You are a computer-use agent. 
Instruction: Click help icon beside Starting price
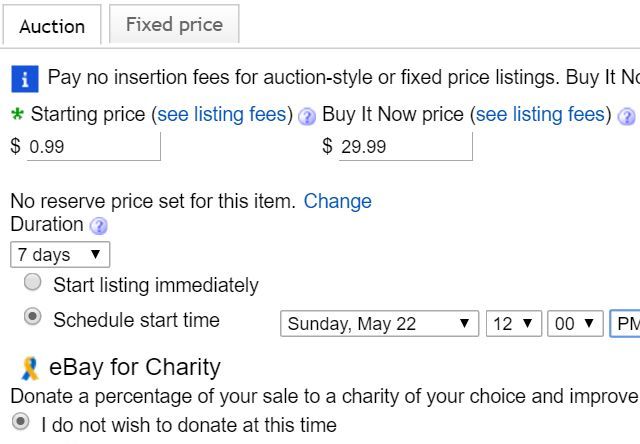(307, 117)
